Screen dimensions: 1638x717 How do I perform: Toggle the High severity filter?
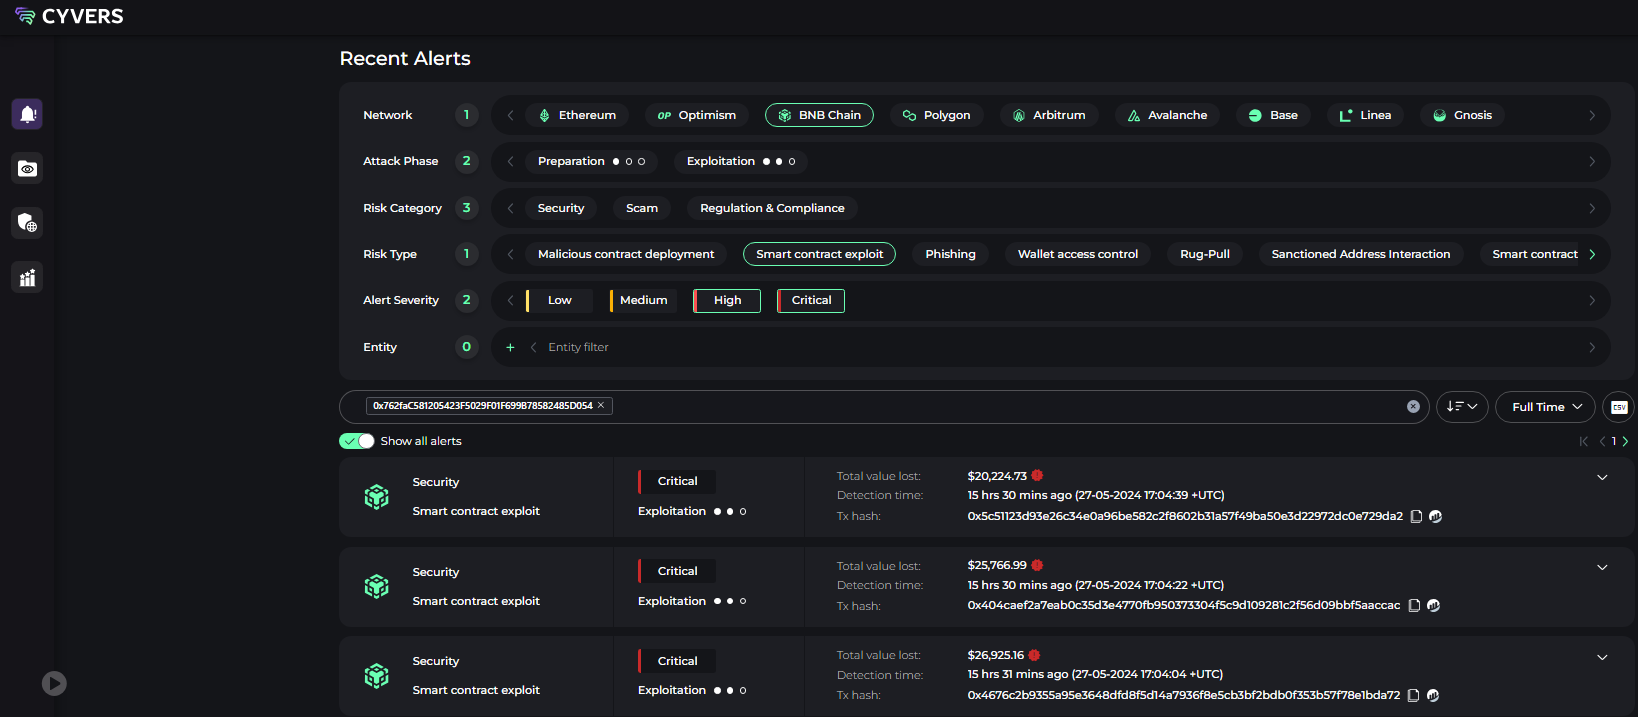(x=727, y=300)
